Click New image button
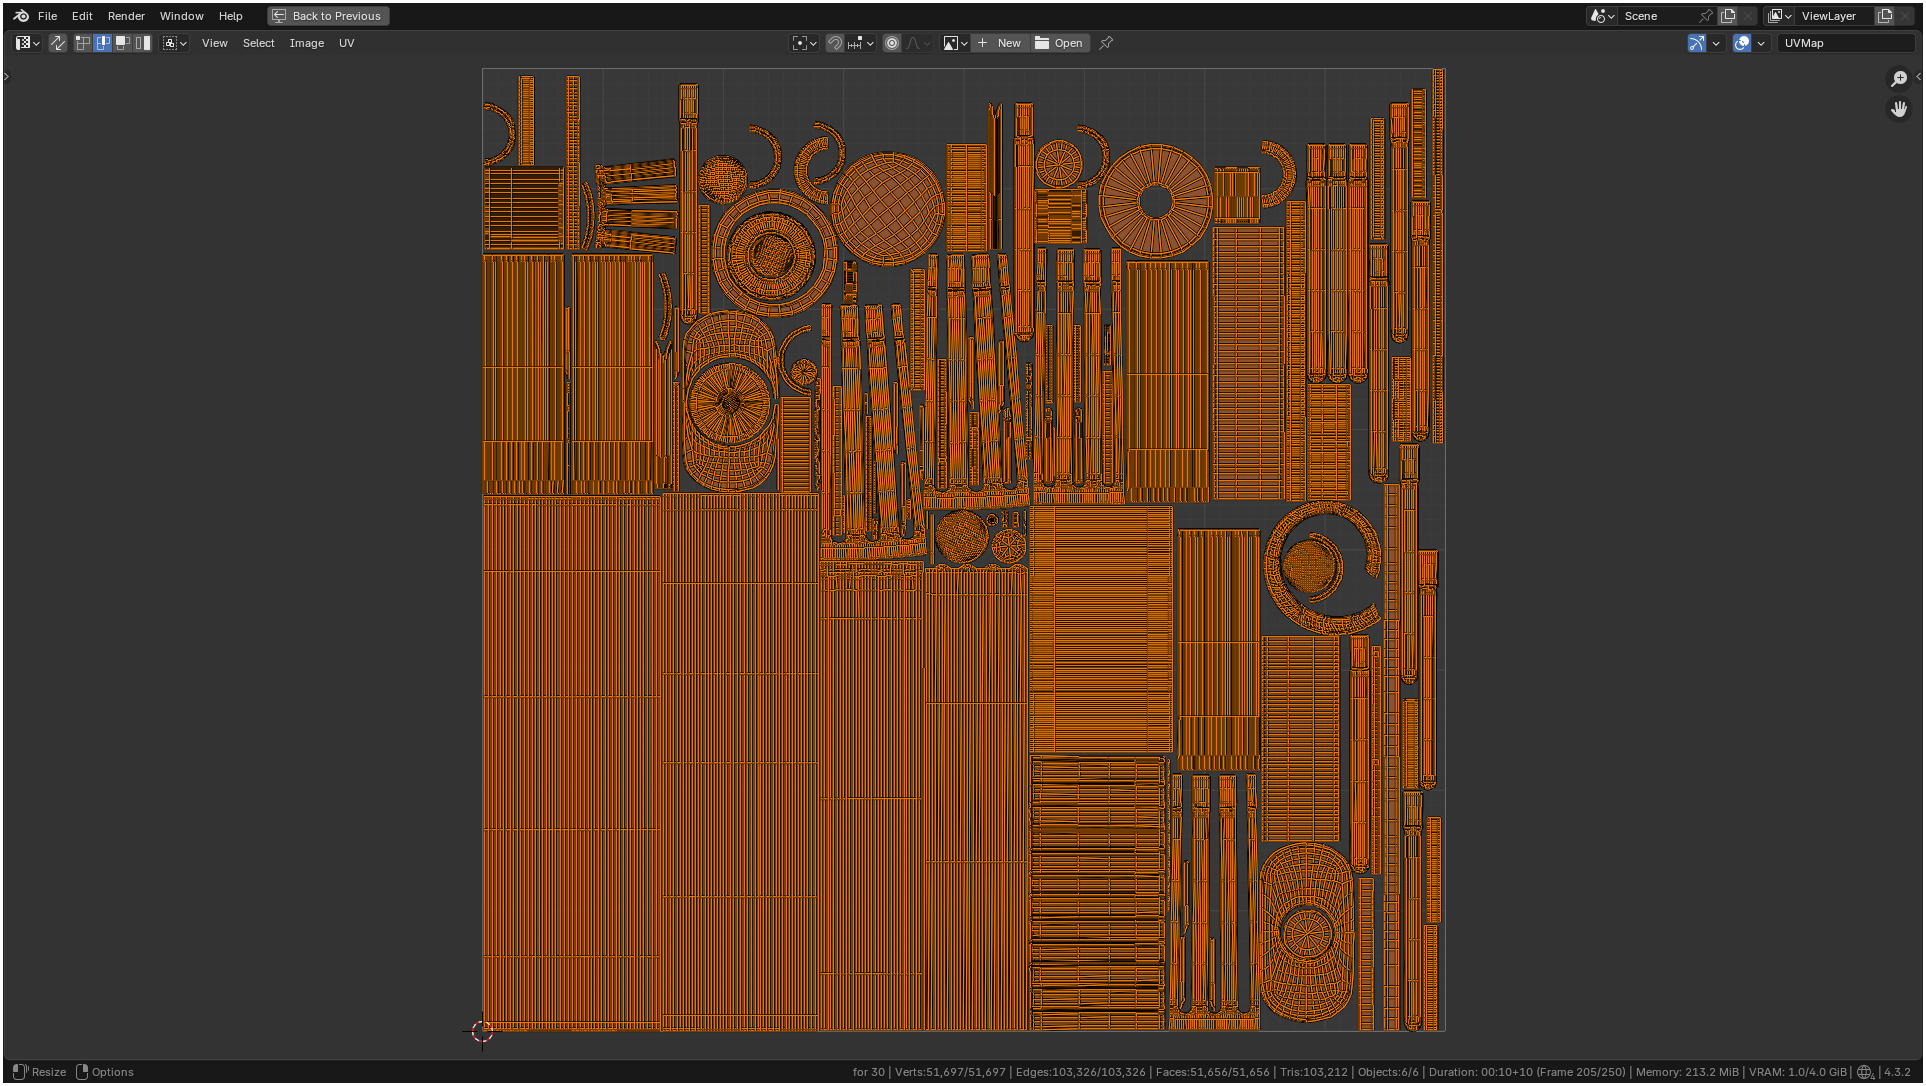The height and width of the screenshot is (1086, 1926). pyautogui.click(x=999, y=43)
